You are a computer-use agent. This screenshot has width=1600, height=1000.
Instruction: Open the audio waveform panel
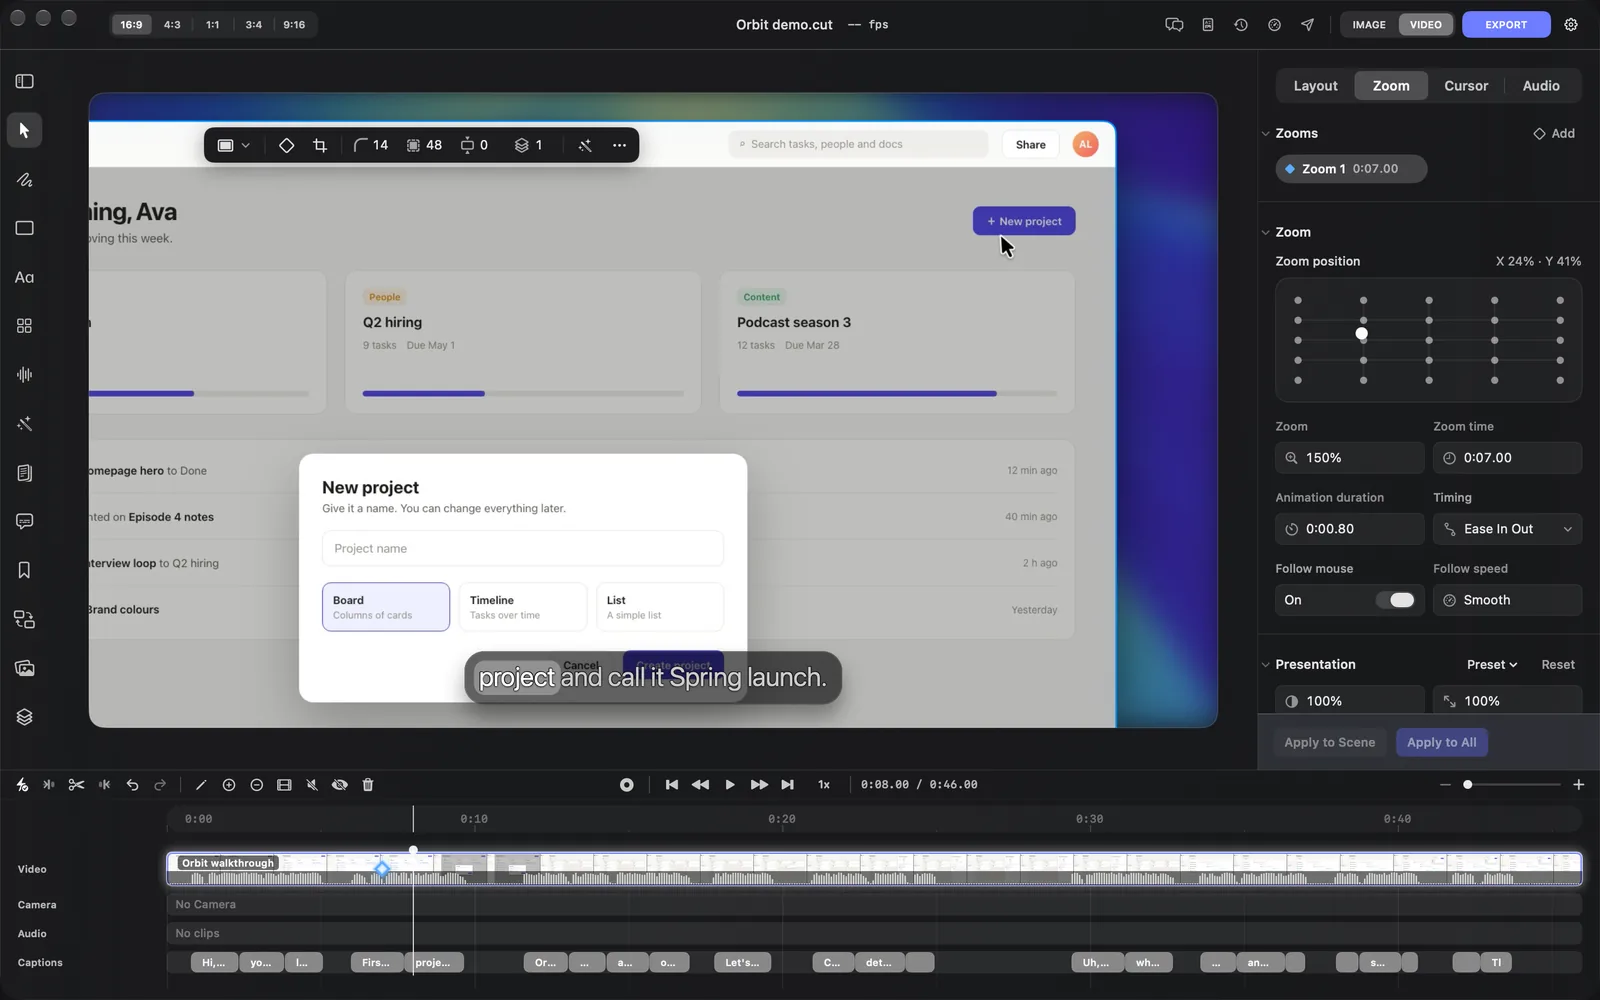click(25, 375)
